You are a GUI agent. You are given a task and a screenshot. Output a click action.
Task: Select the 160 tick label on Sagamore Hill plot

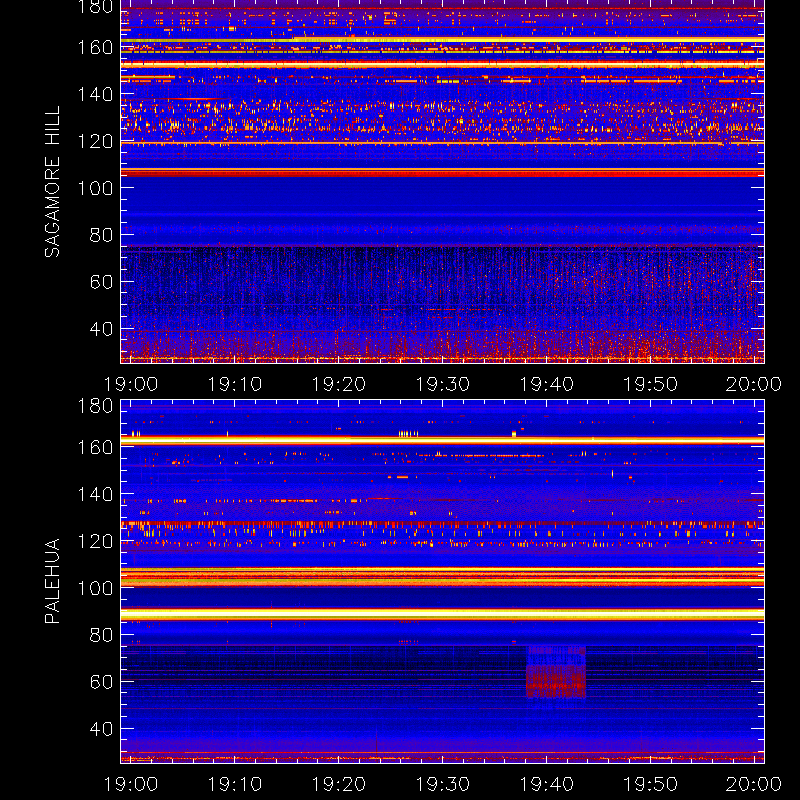(x=95, y=47)
